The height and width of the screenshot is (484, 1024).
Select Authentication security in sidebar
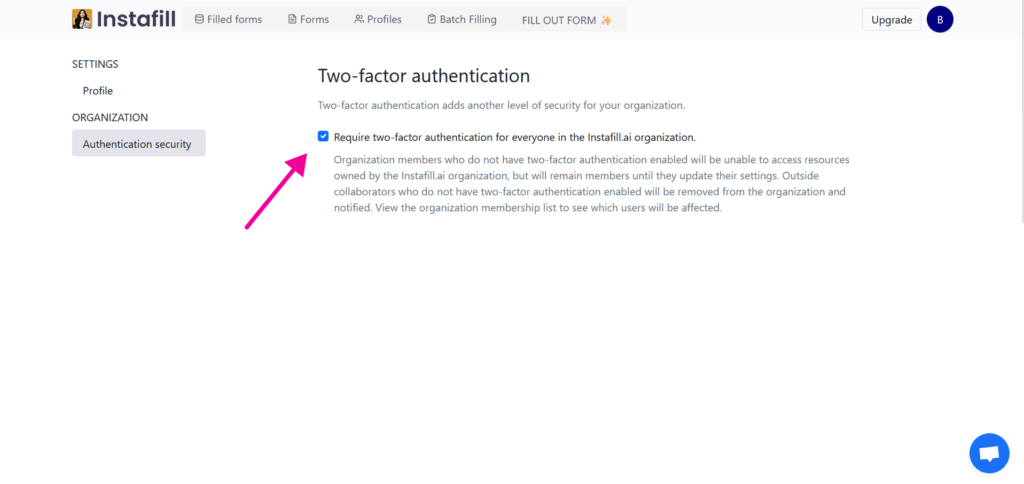138,143
